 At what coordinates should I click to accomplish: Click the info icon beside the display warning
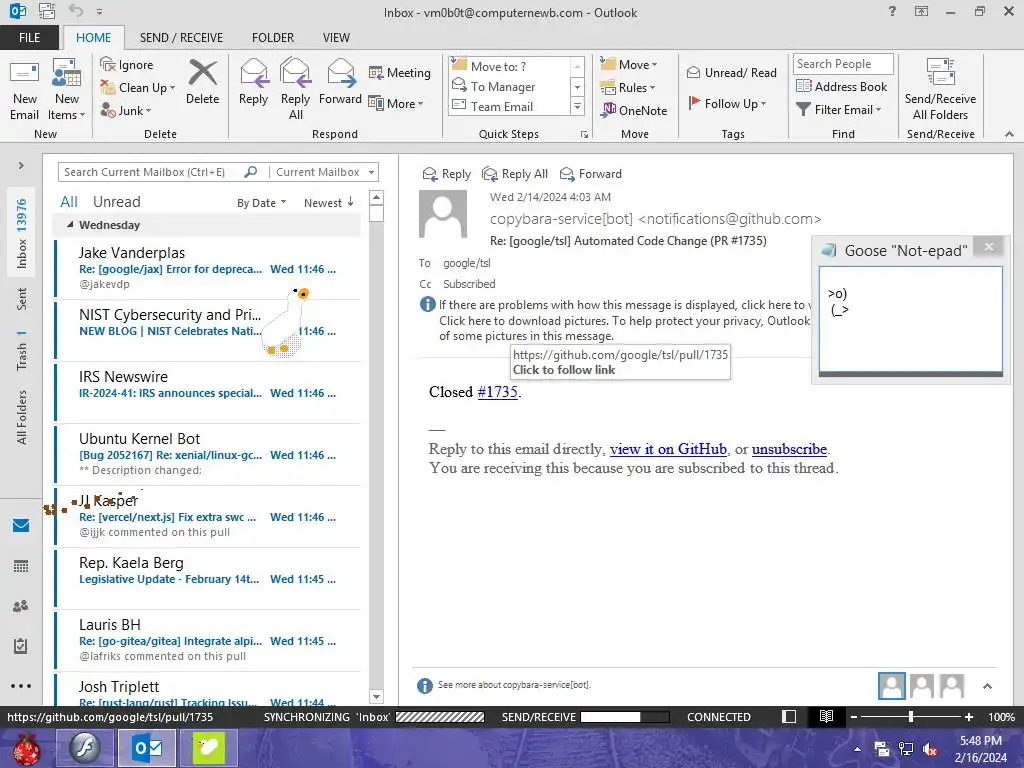pos(427,304)
